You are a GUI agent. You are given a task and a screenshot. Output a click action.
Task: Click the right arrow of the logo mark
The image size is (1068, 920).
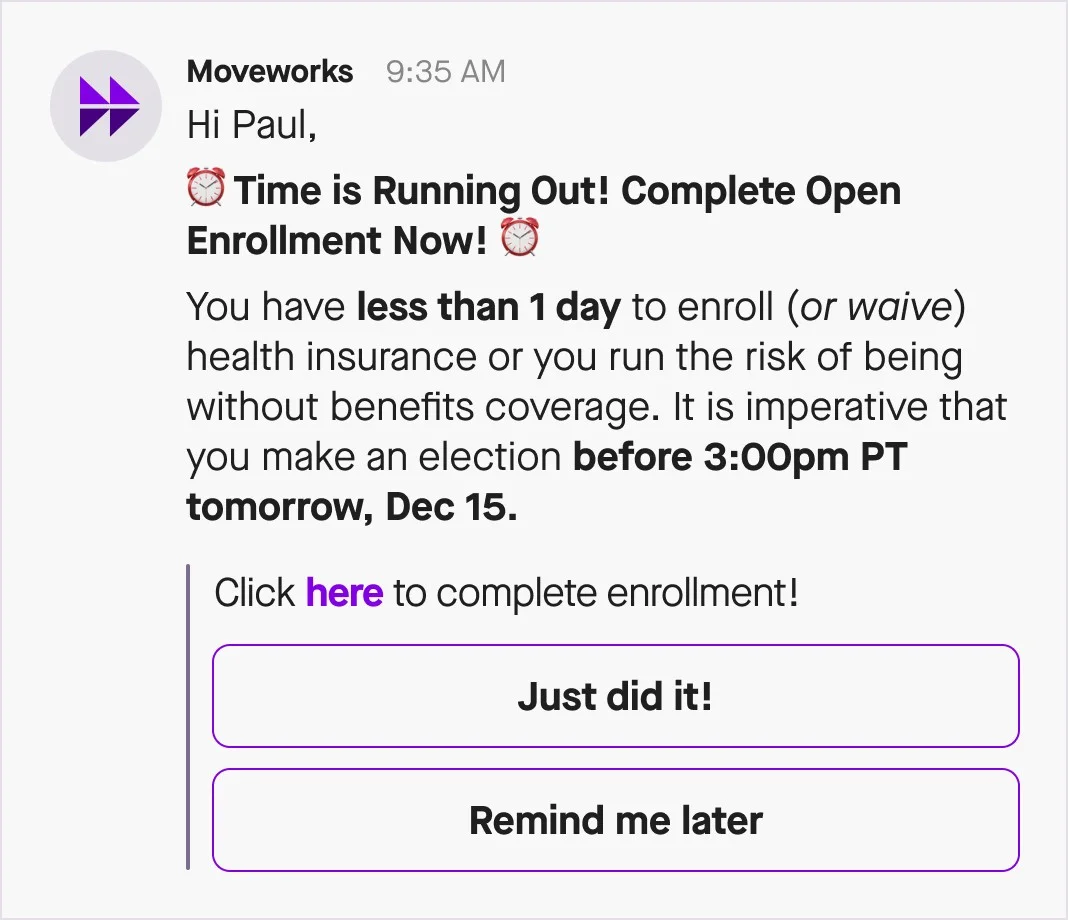pos(122,105)
